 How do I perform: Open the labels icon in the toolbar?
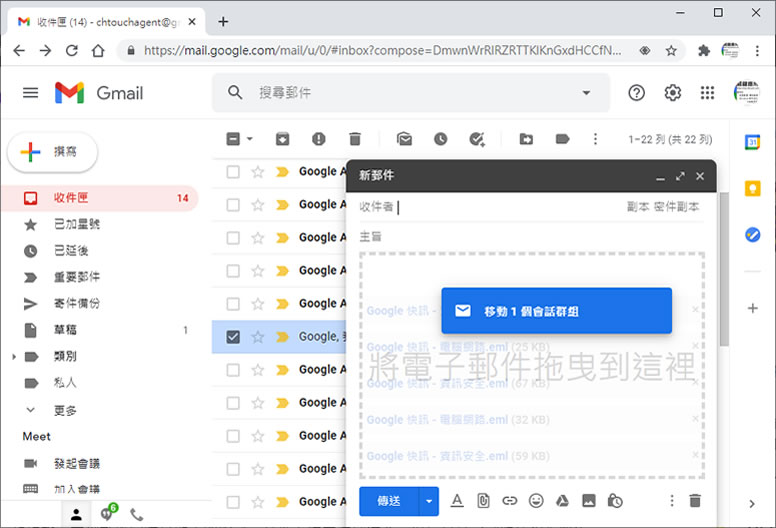[x=562, y=139]
